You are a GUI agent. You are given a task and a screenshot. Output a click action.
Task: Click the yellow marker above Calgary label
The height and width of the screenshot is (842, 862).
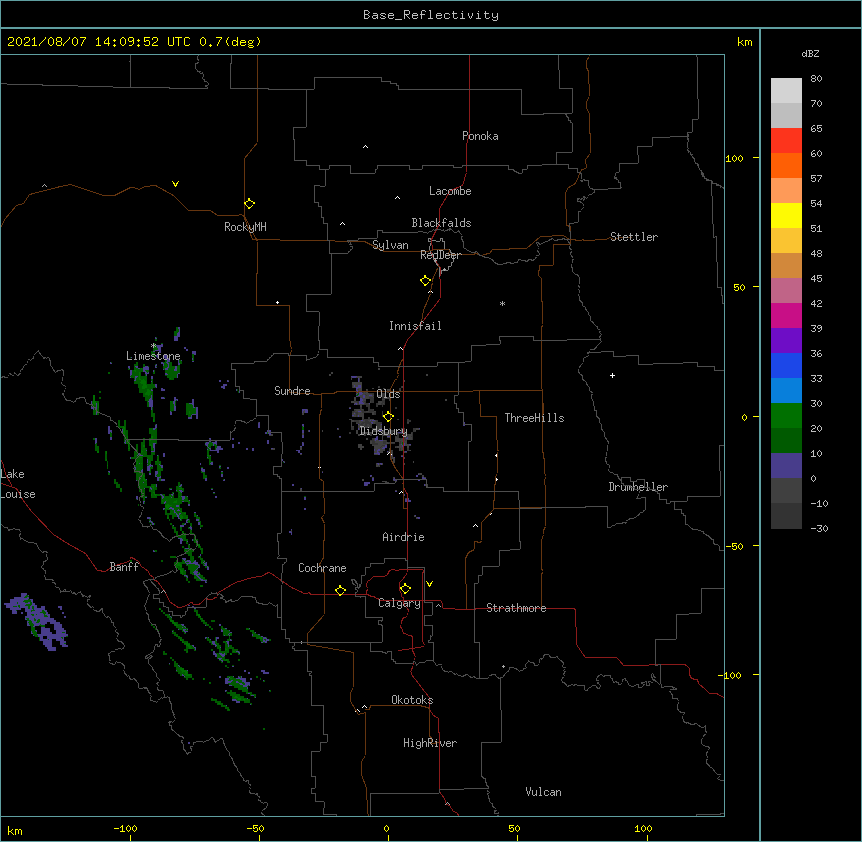[x=405, y=589]
